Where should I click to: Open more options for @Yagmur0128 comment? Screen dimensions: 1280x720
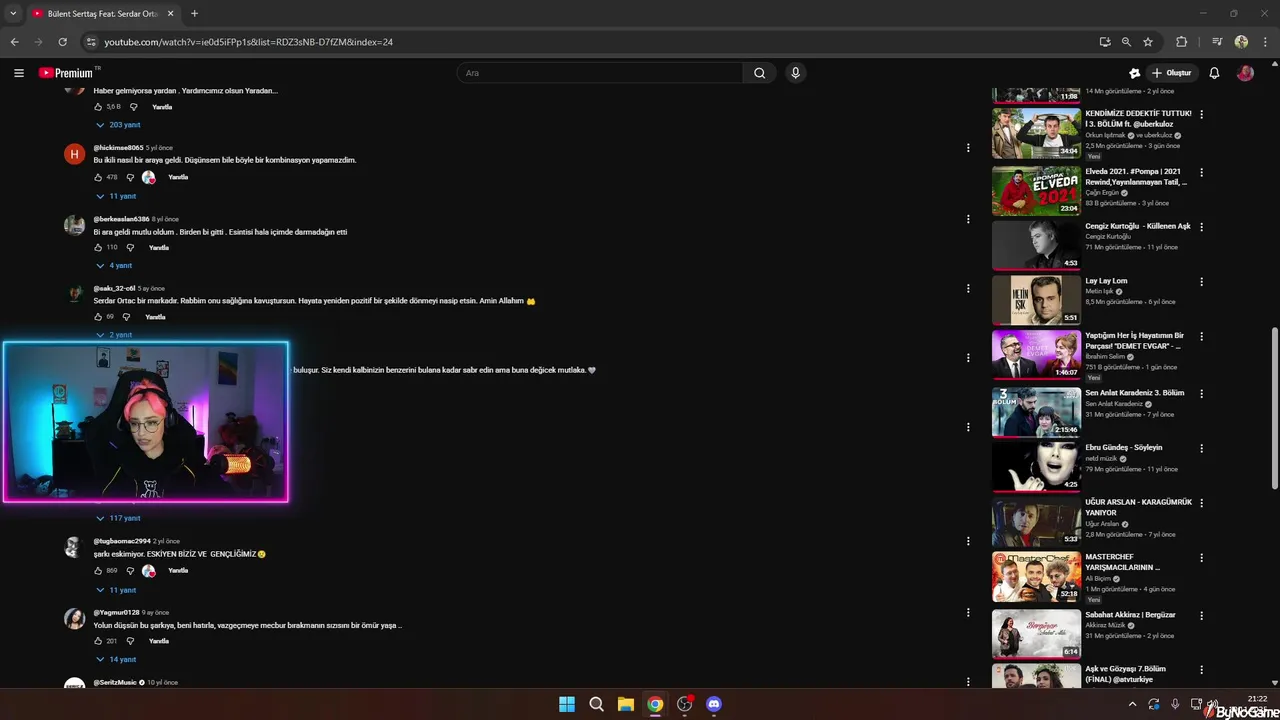pyautogui.click(x=967, y=612)
